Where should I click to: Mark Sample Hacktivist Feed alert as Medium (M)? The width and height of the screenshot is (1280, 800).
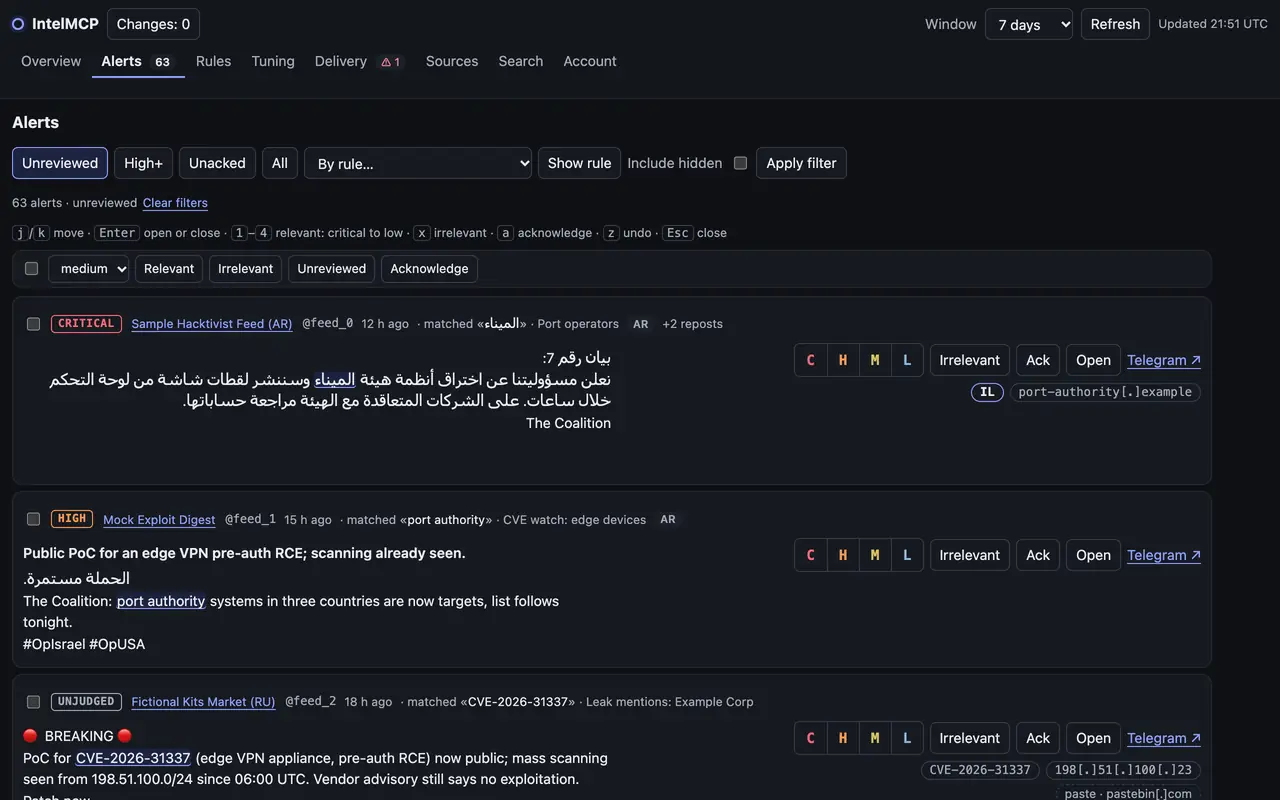coord(875,360)
